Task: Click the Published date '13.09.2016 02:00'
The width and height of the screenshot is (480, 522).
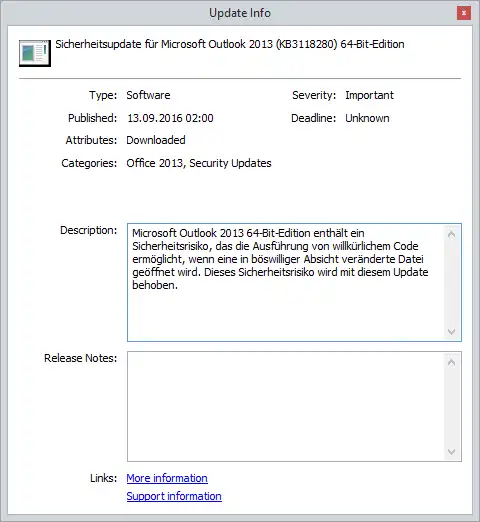Action: click(170, 118)
